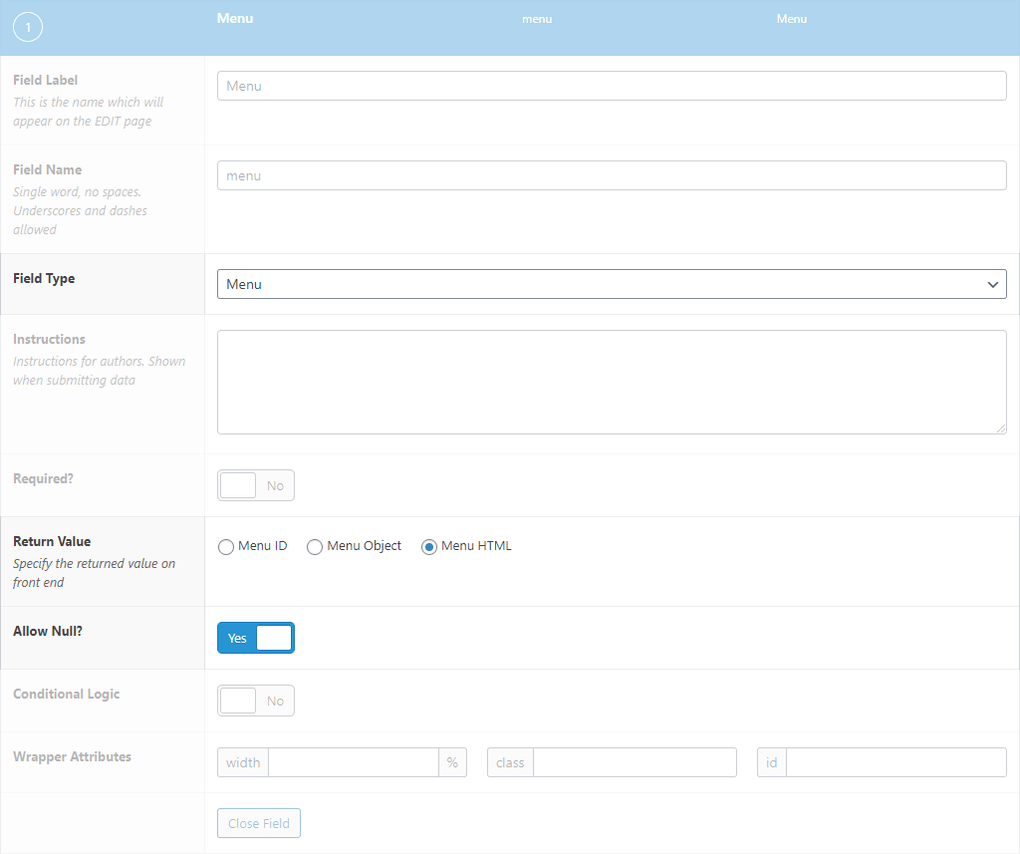Click into the Field Label input

(611, 85)
